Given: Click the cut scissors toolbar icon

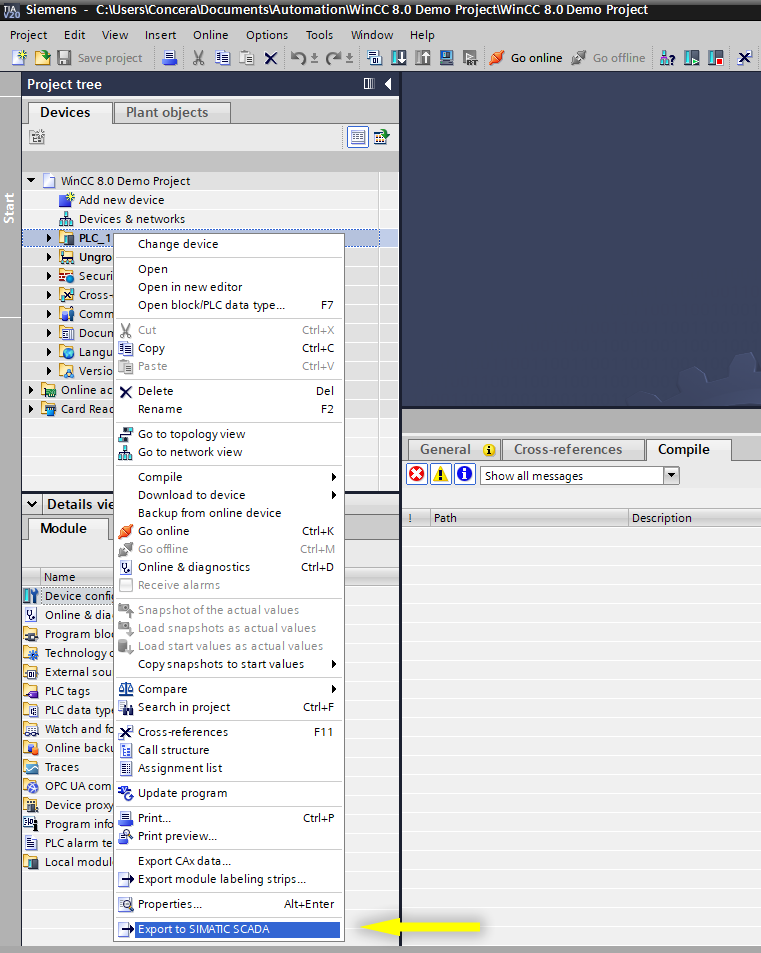Looking at the screenshot, I should (198, 58).
